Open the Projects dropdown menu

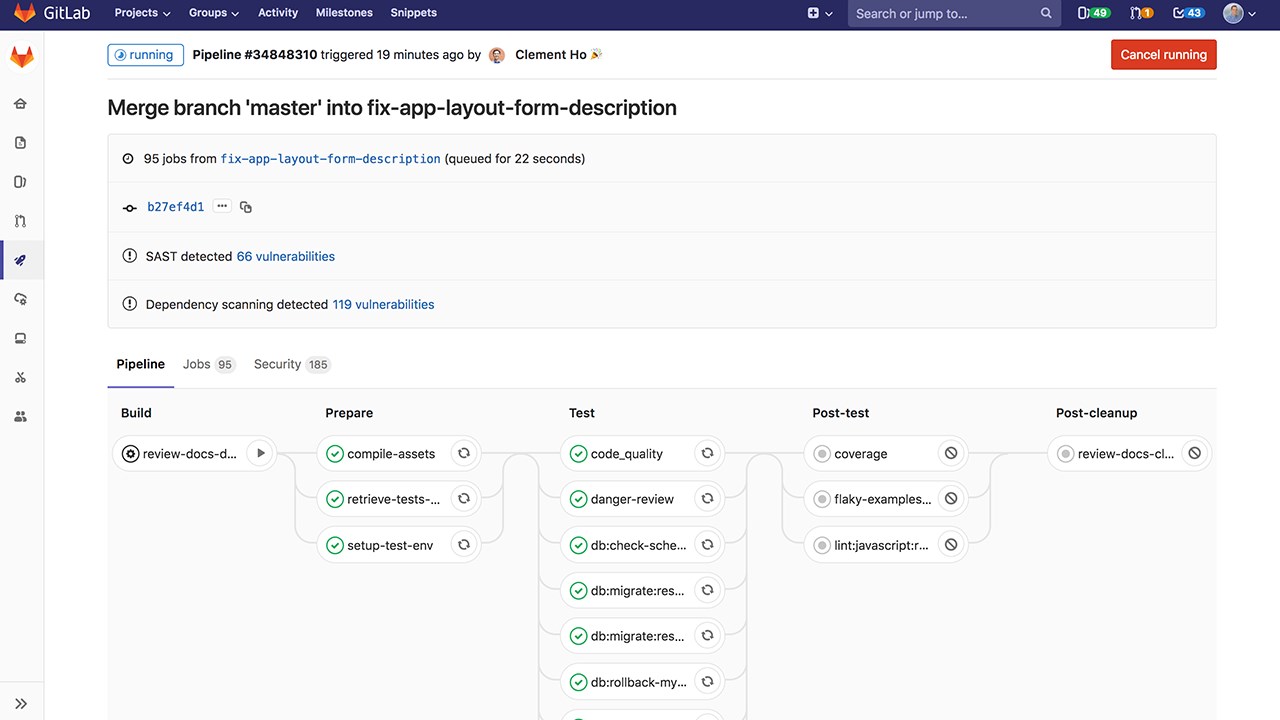coord(142,13)
